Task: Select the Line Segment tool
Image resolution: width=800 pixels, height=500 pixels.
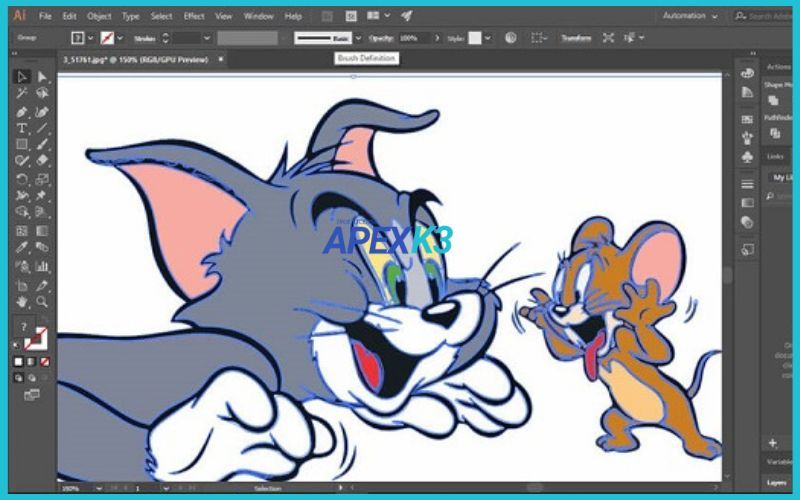Action: pos(42,128)
